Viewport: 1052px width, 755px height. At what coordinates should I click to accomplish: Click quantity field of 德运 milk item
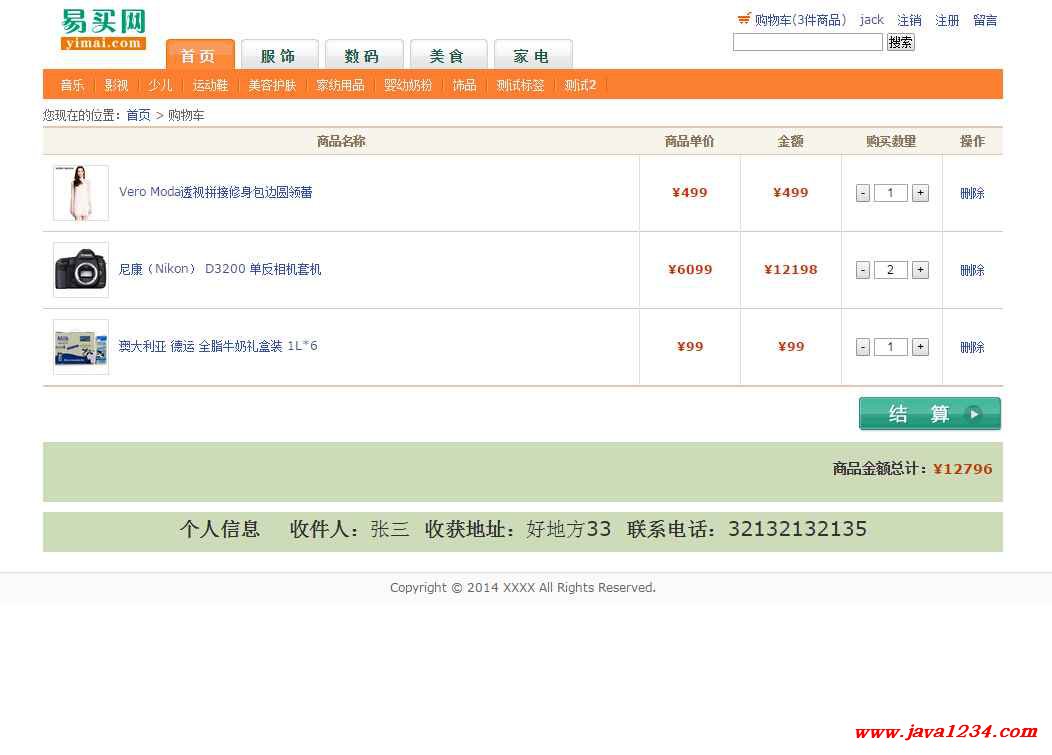point(891,347)
